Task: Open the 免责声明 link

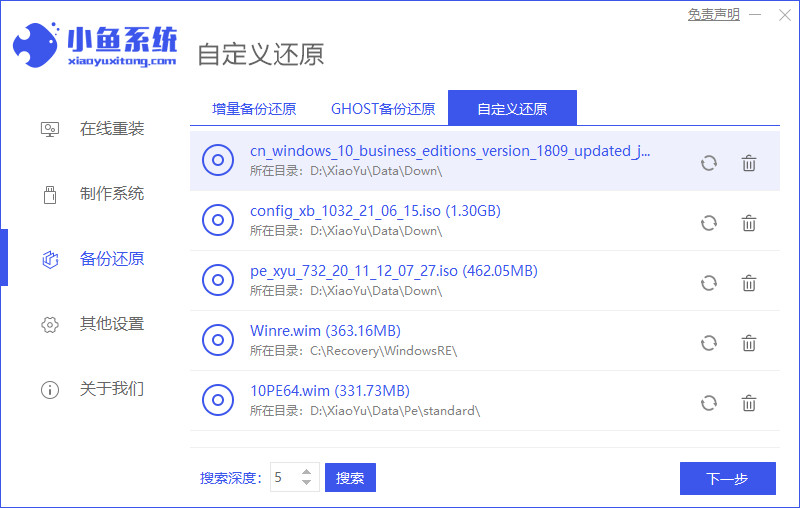Action: coord(714,15)
